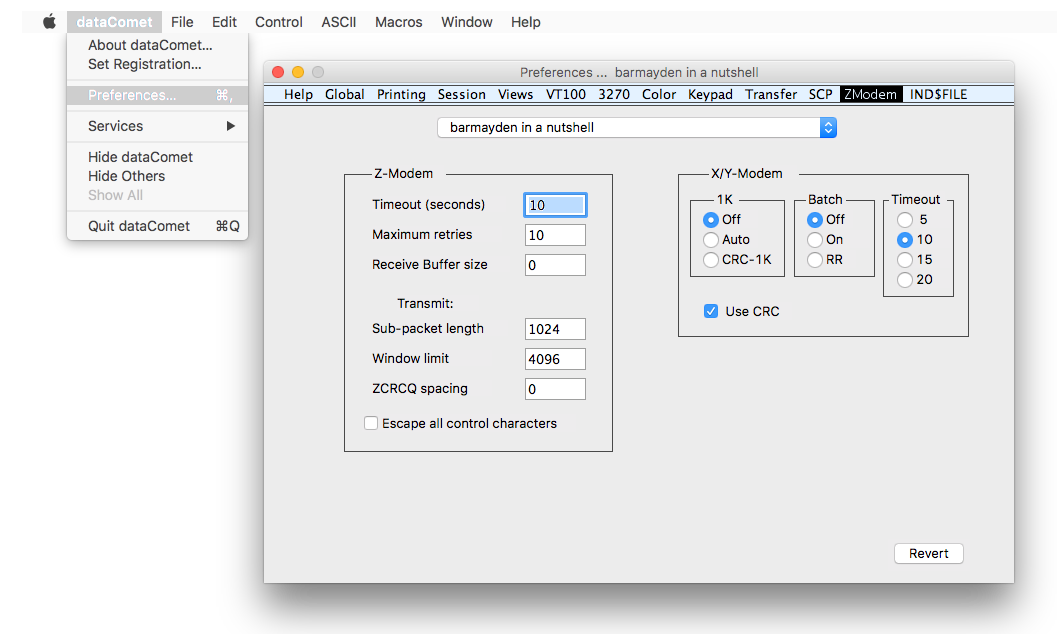Open the Control menu
The height and width of the screenshot is (634, 1057).
coord(278,22)
